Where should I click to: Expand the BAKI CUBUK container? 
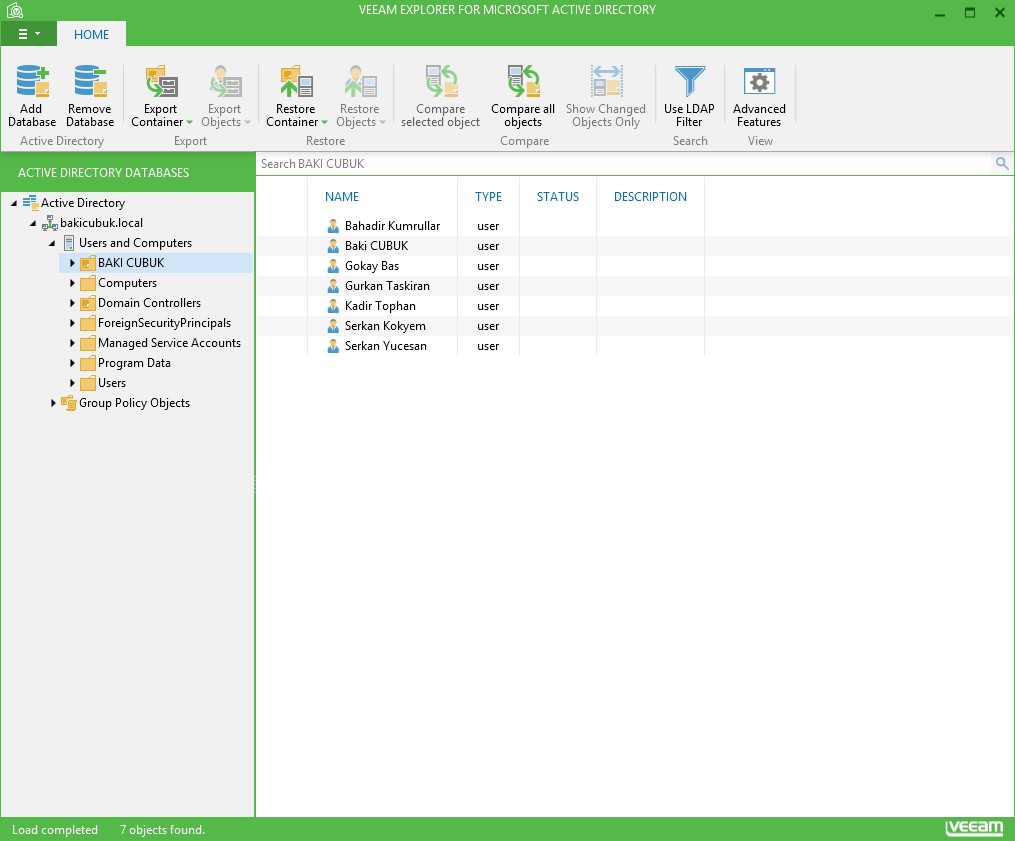click(x=72, y=264)
